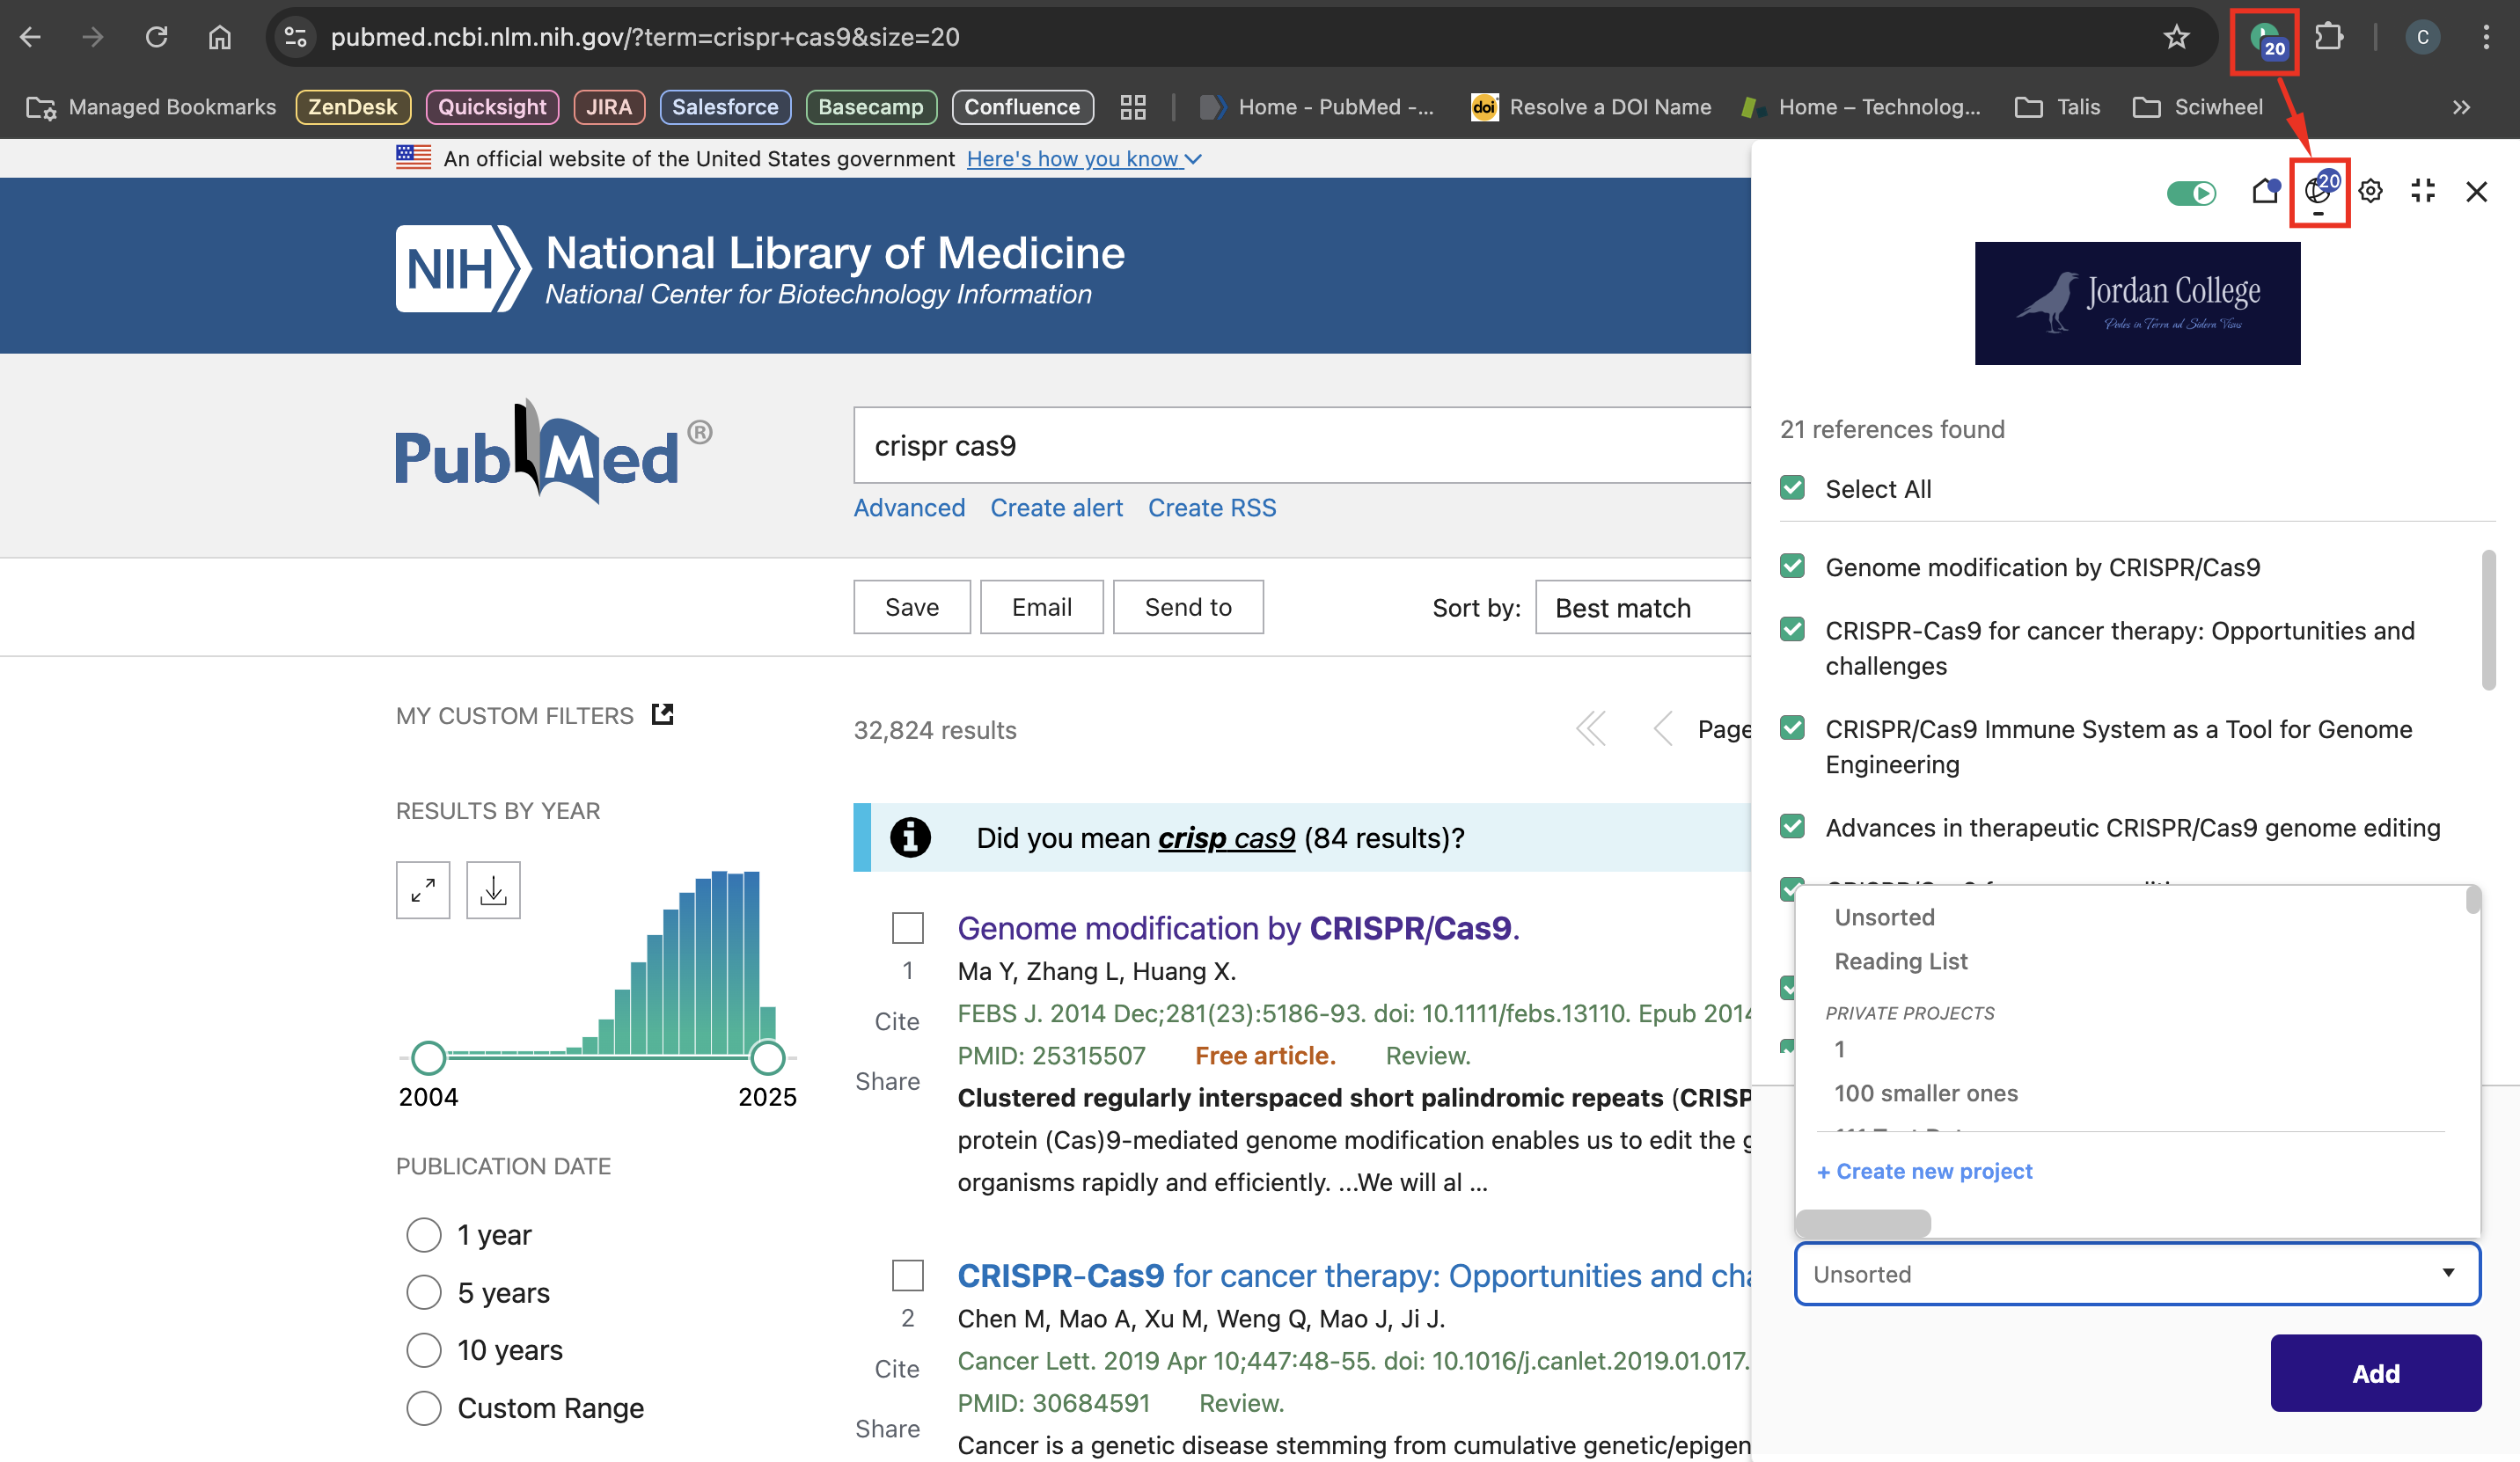This screenshot has height=1462, width=2520.
Task: Select "100 smaller ones" private project
Action: [1925, 1093]
